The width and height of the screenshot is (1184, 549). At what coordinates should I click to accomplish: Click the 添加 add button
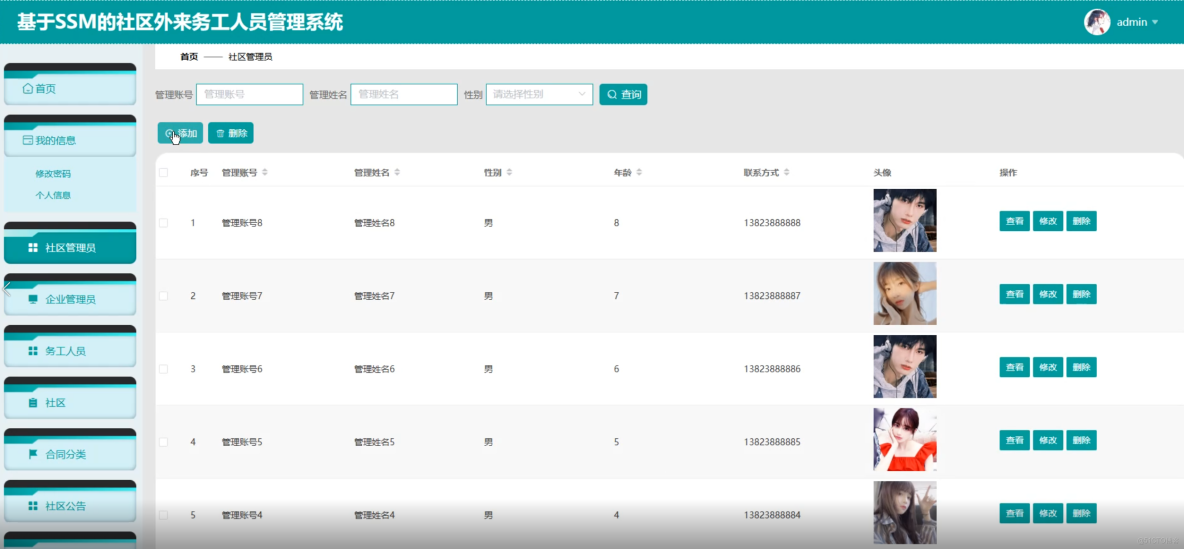(180, 133)
